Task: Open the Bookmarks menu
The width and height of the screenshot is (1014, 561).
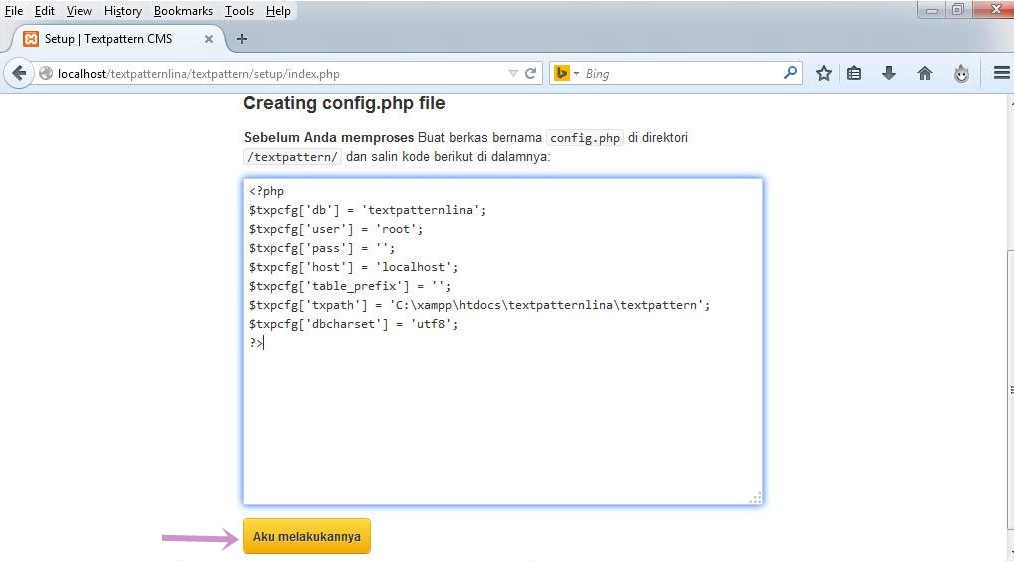Action: click(183, 11)
